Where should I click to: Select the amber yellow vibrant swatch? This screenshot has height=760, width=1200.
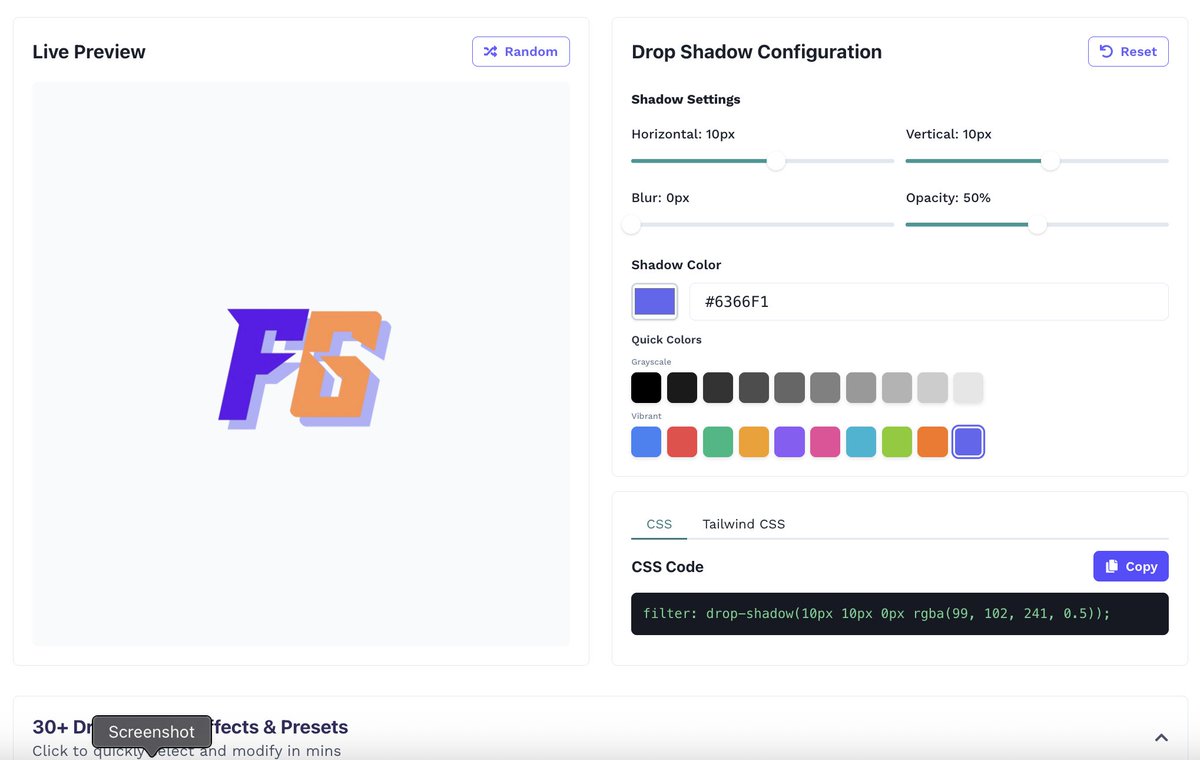tap(754, 442)
